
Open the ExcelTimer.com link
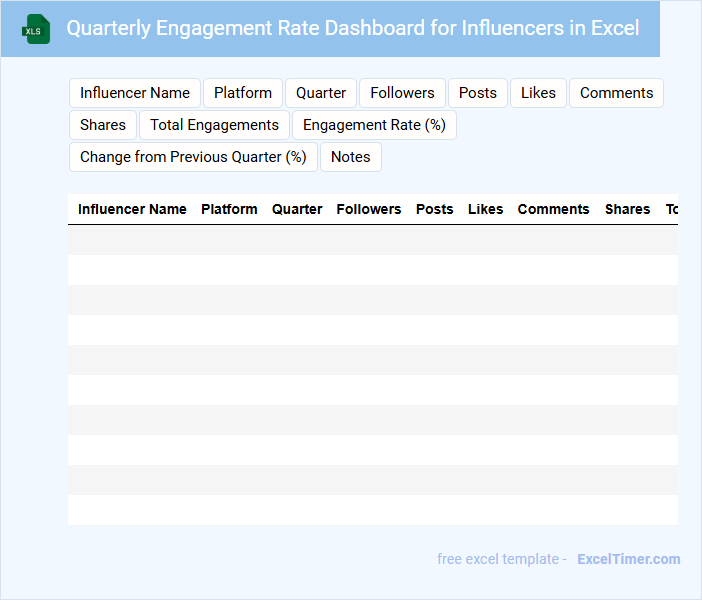point(628,559)
